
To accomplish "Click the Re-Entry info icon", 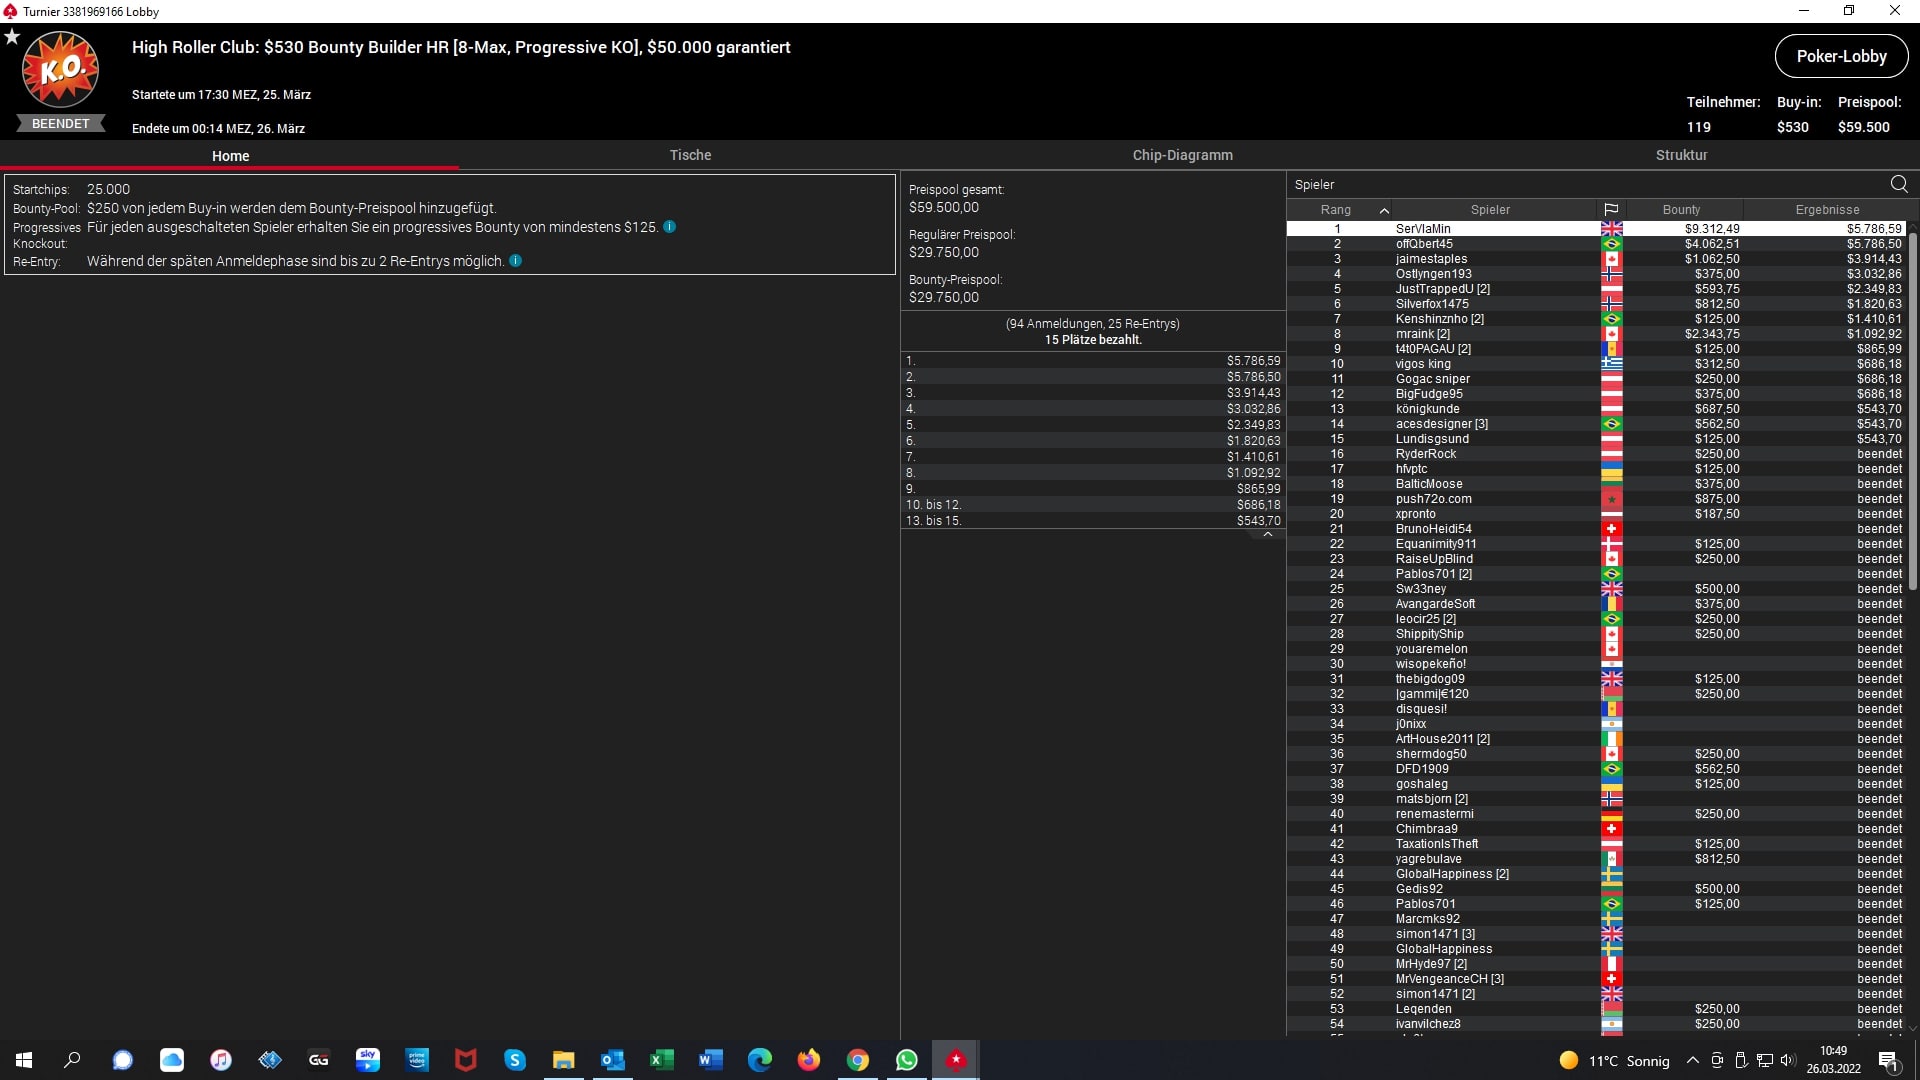I will click(x=516, y=261).
